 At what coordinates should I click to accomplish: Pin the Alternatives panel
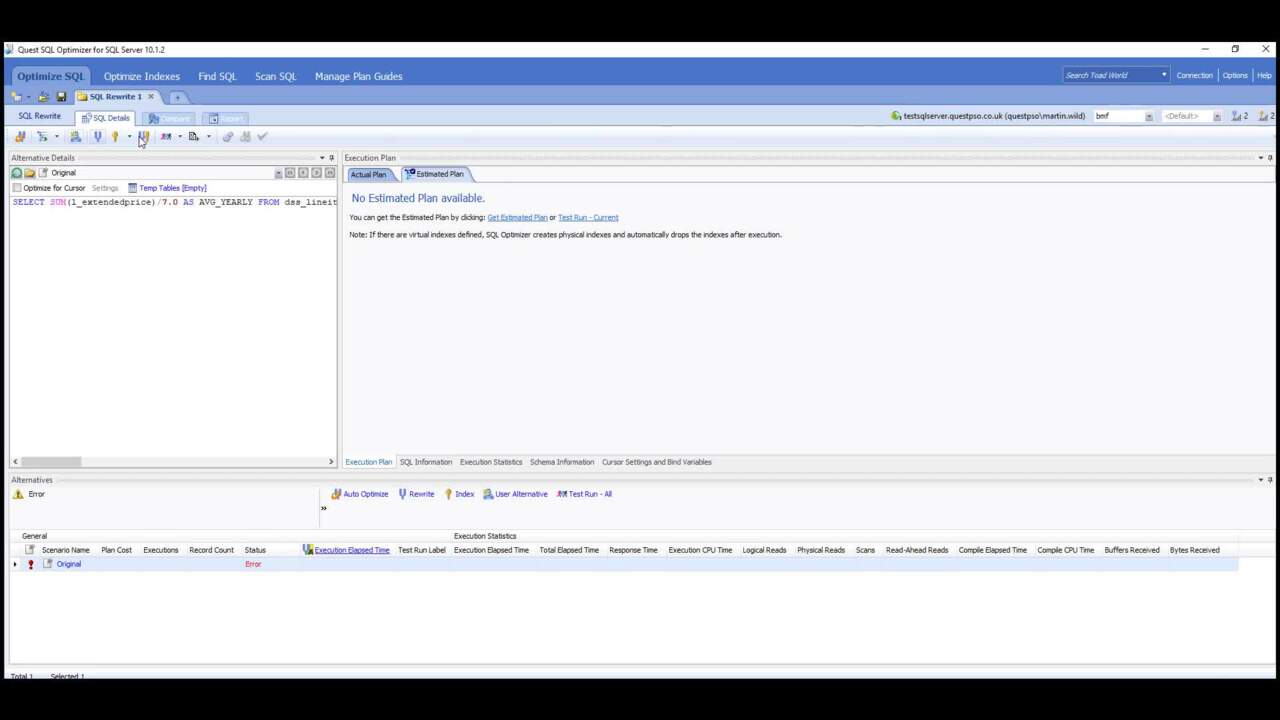click(x=1270, y=480)
